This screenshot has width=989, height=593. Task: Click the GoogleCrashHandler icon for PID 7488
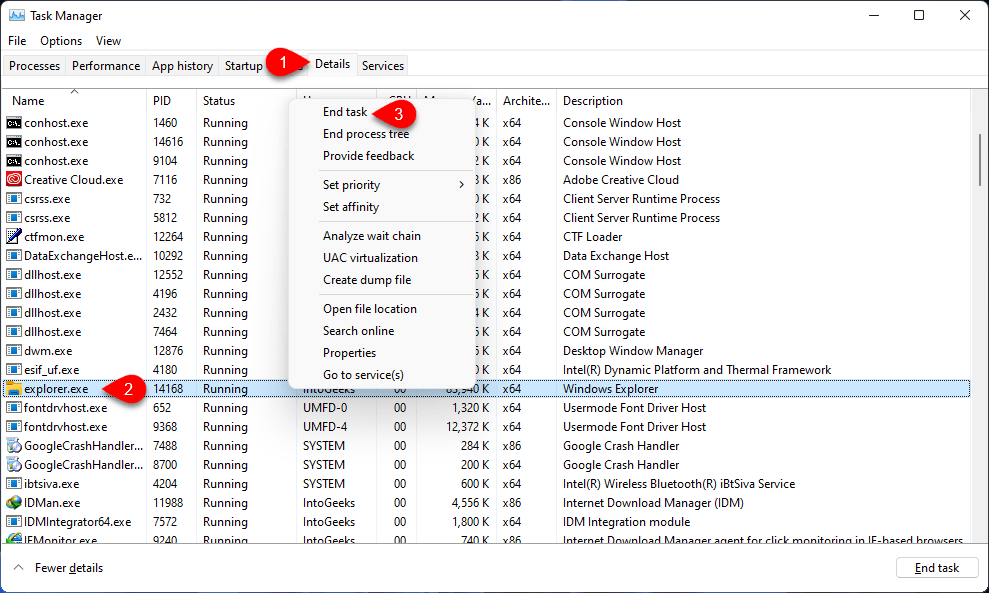click(13, 445)
